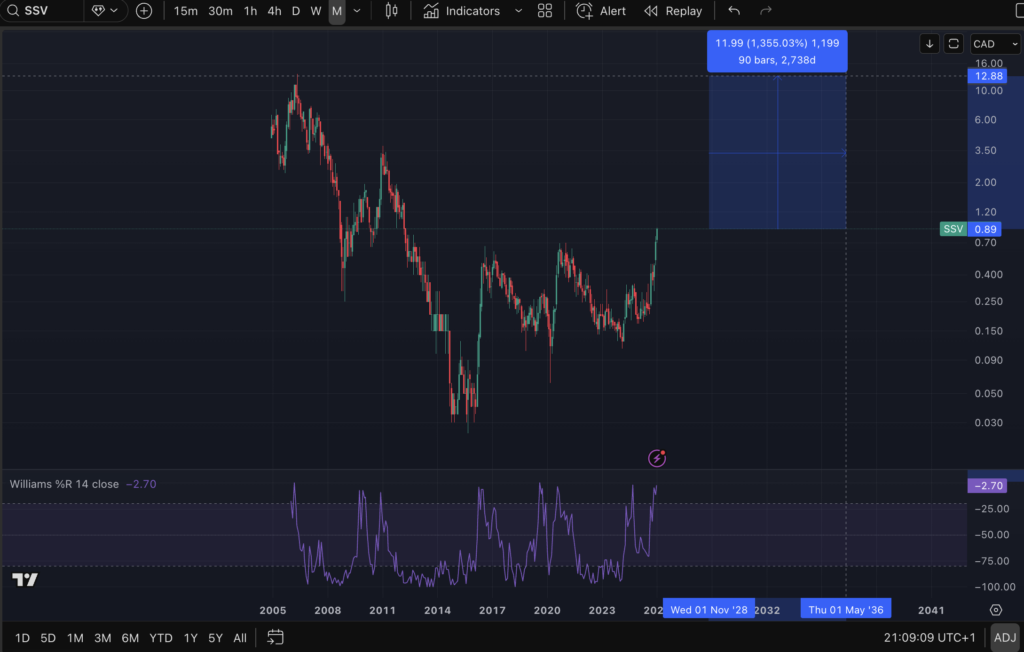Open the layout templates grid icon
Image resolution: width=1024 pixels, height=652 pixels.
pos(544,11)
